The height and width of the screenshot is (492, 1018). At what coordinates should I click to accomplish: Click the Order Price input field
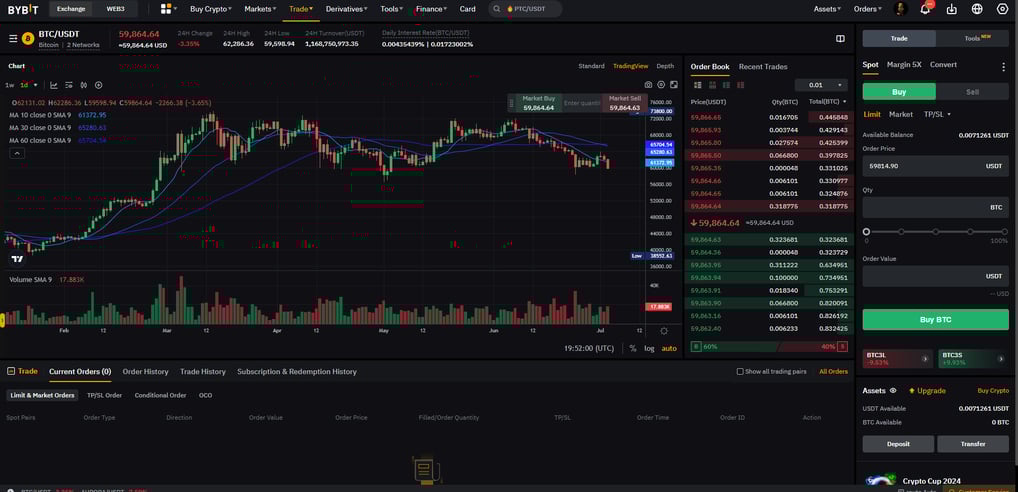(936, 166)
